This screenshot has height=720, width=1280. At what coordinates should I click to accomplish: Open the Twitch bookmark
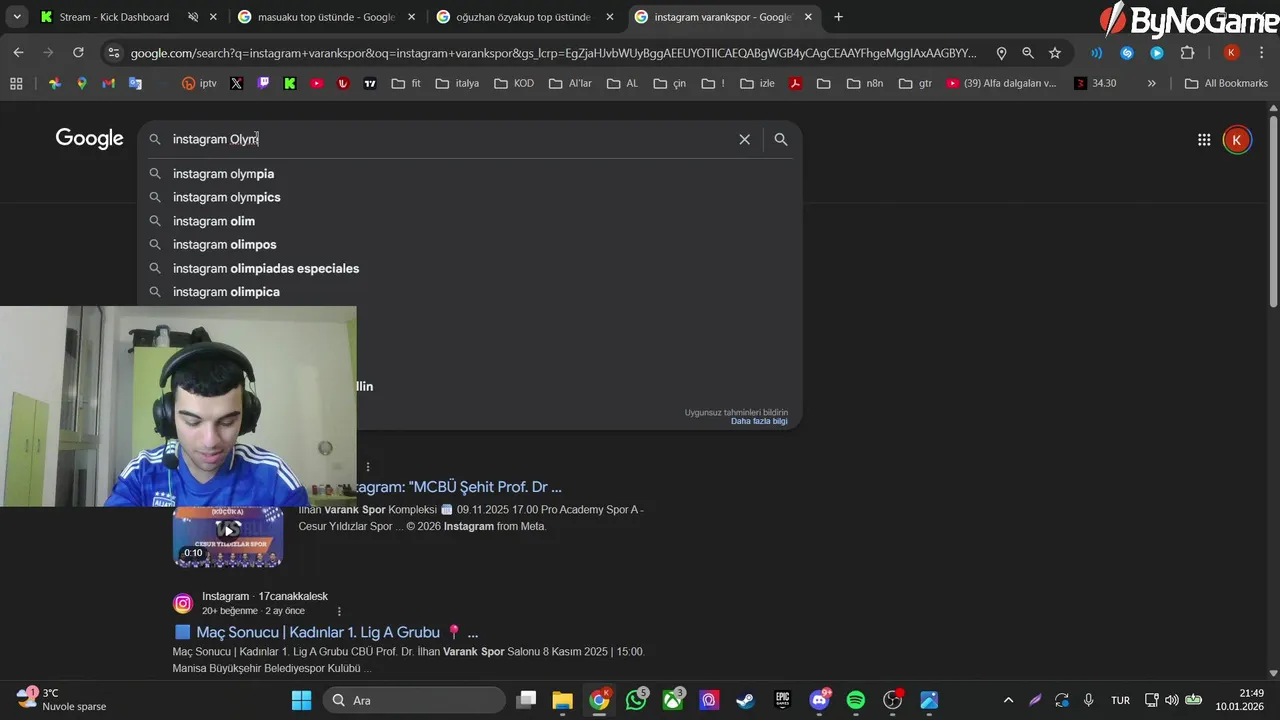pos(263,83)
